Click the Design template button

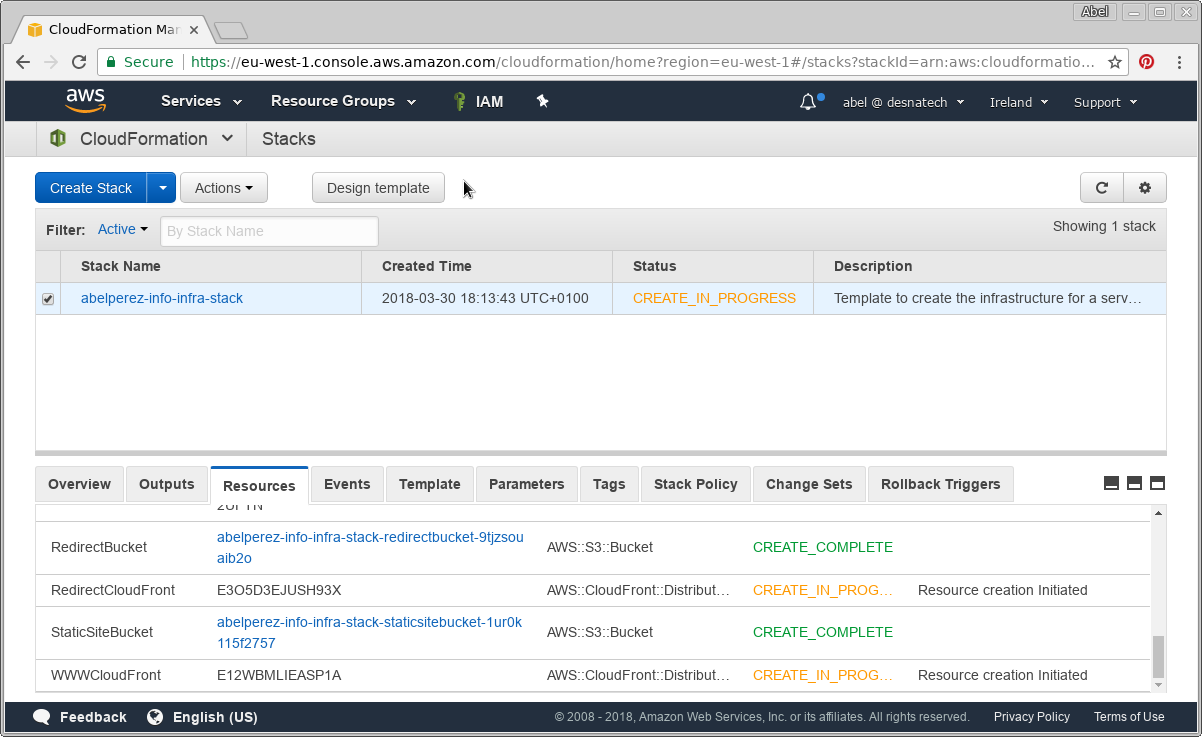point(378,188)
